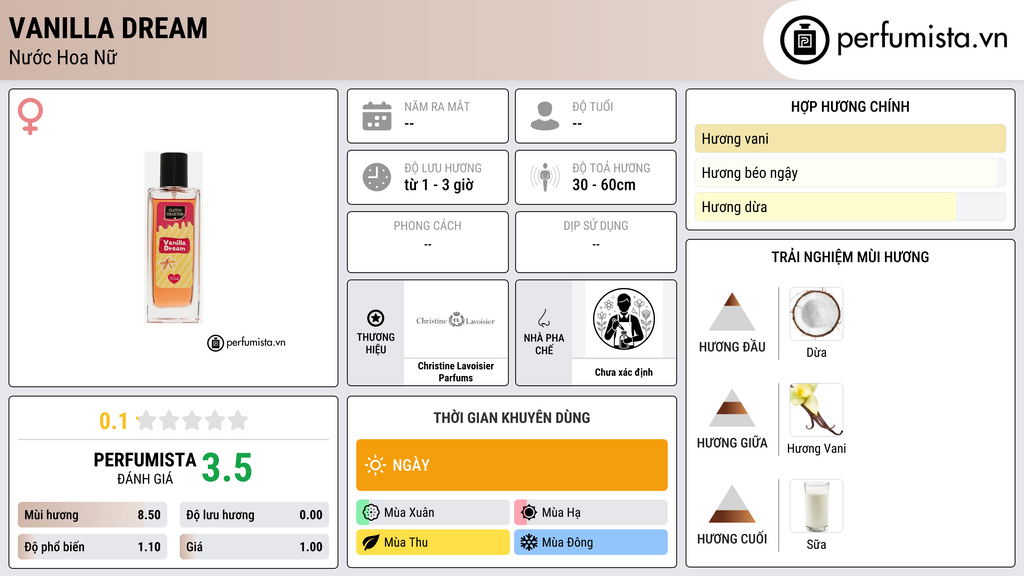Click the Độ phổ biến 1.10 rating bar
This screenshot has width=1024, height=576.
92,547
